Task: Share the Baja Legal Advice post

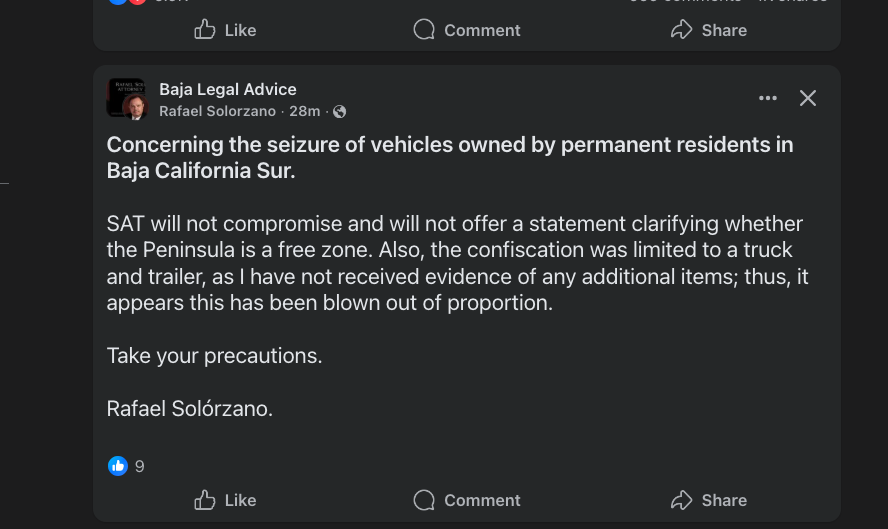Action: coord(709,500)
